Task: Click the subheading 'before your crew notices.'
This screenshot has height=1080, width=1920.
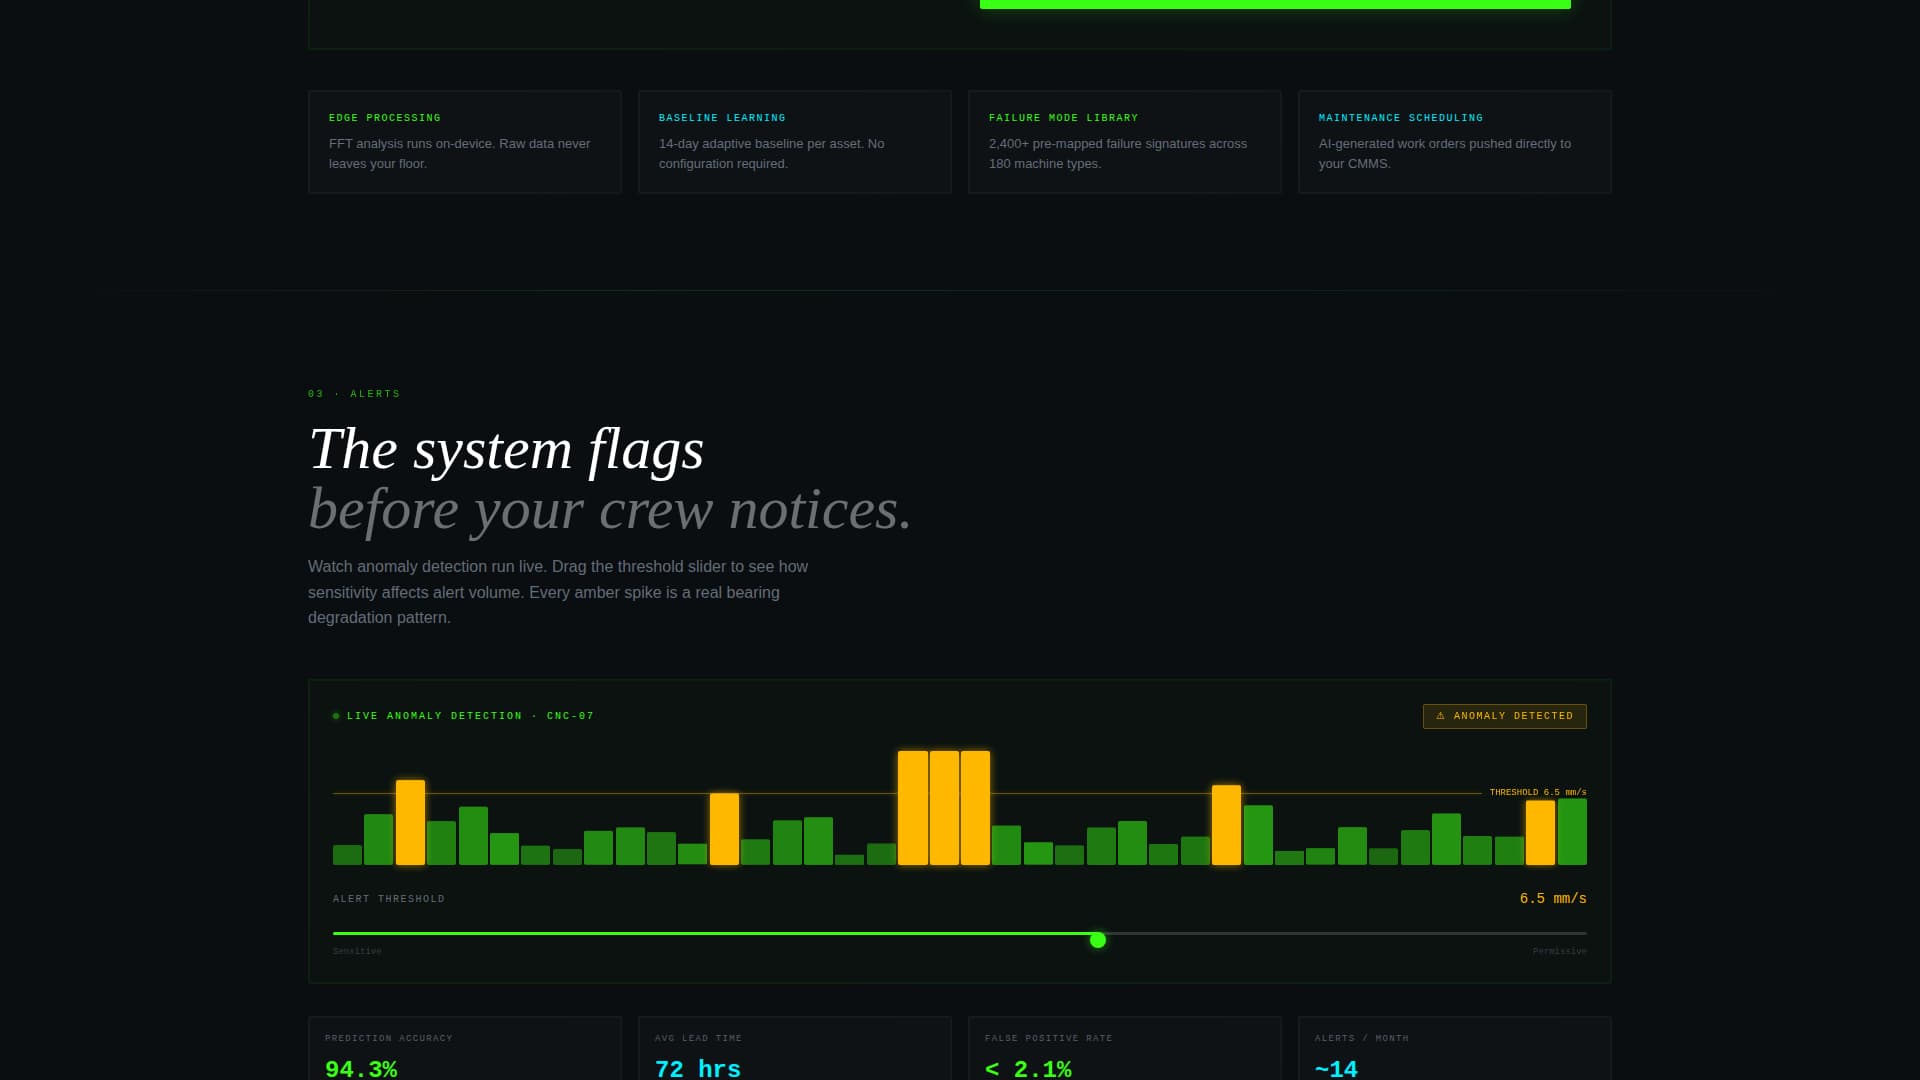Action: [610, 510]
